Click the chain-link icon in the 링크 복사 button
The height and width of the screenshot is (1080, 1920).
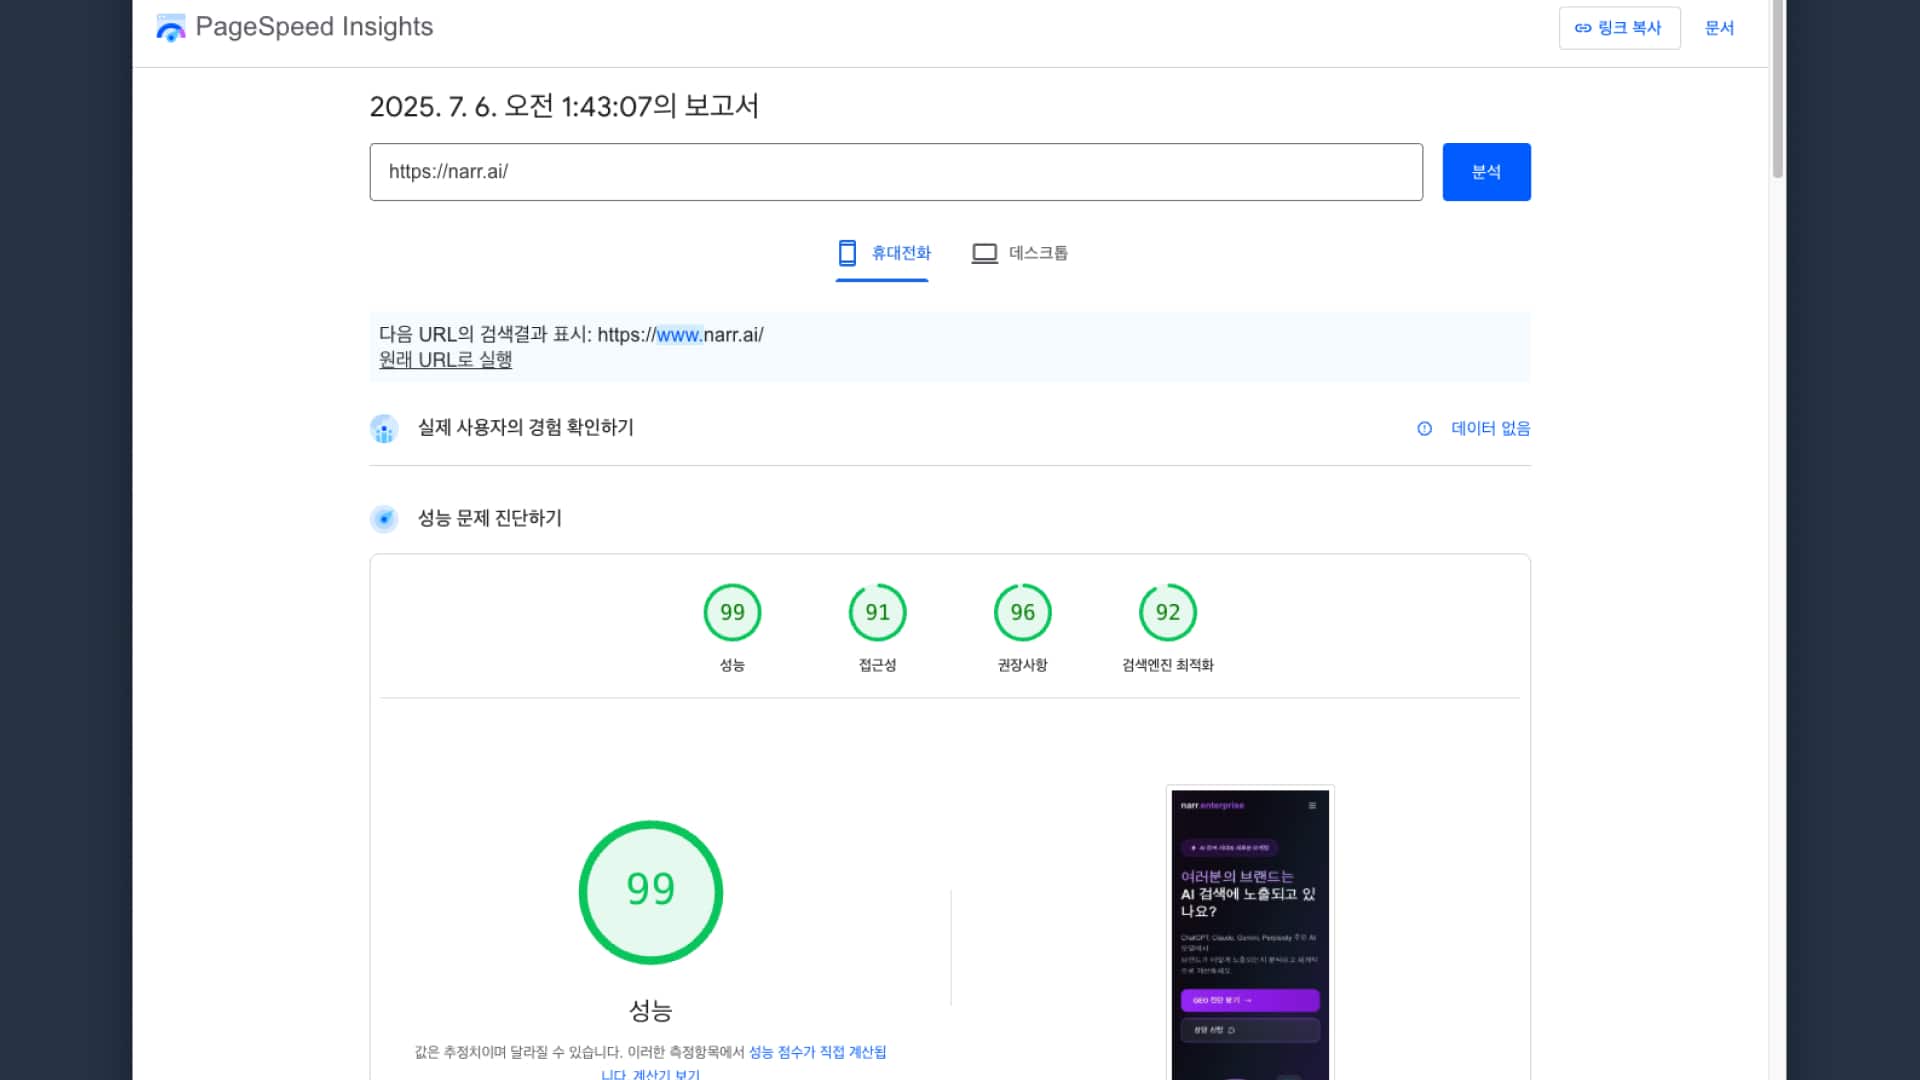[x=1583, y=28]
